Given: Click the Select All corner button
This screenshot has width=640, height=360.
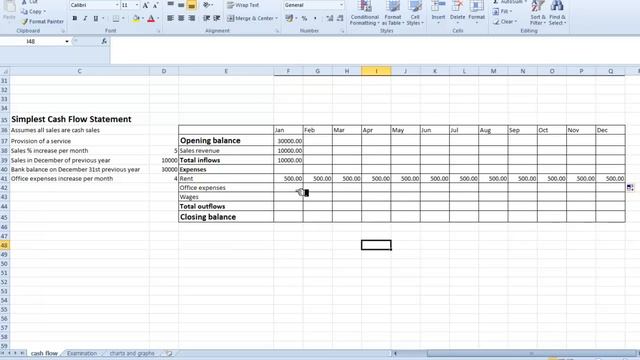Looking at the screenshot, I should point(4,71).
